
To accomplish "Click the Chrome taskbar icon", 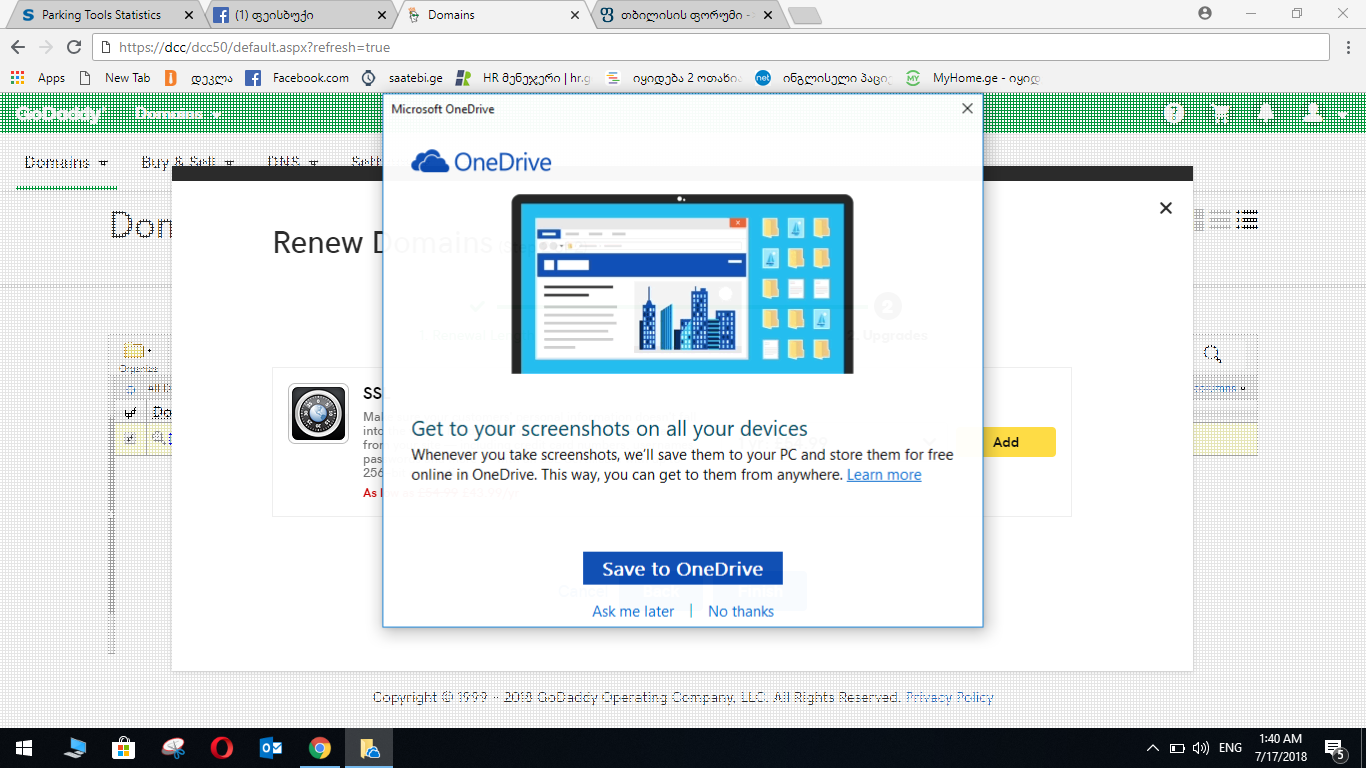I will [320, 748].
